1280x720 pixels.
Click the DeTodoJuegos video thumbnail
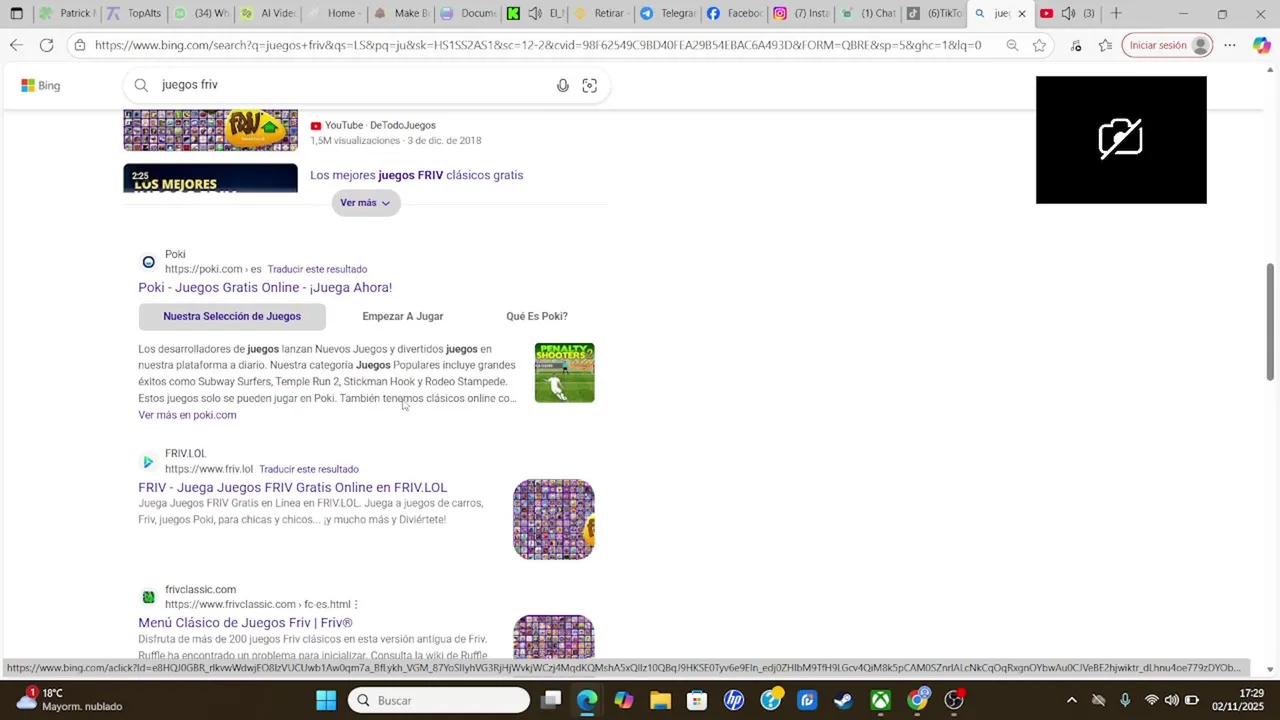210,131
